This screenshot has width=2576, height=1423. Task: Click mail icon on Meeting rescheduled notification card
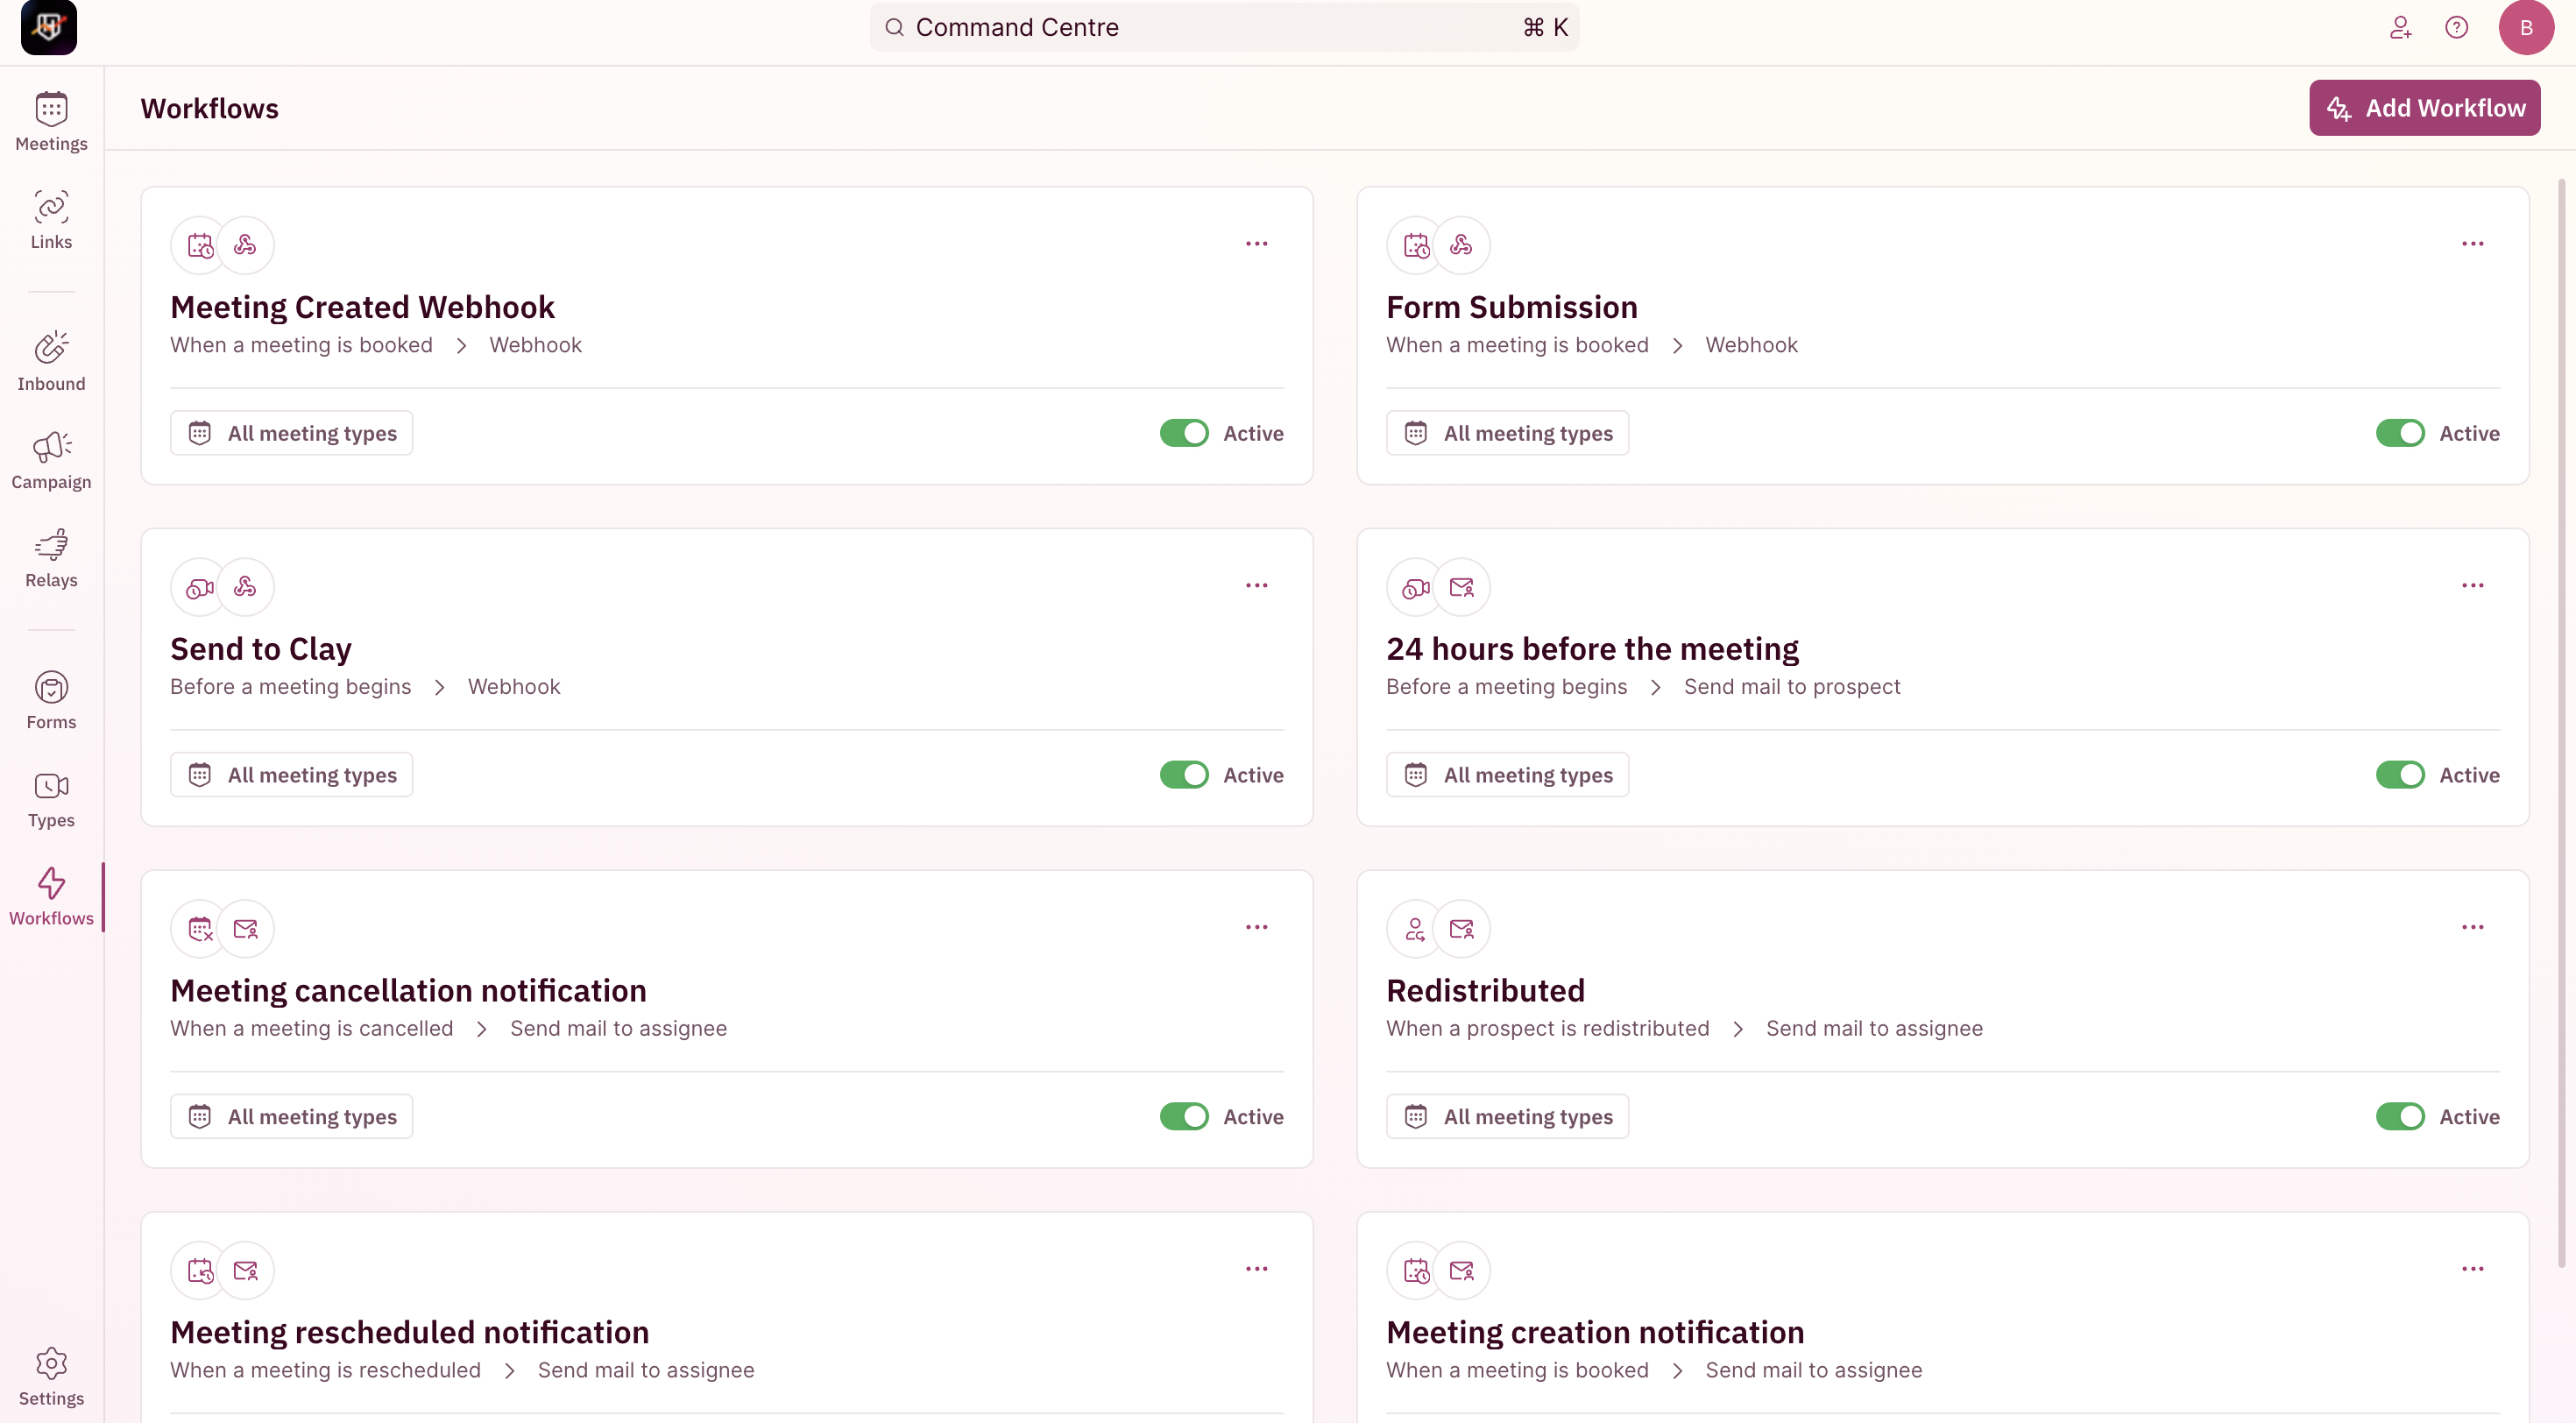tap(245, 1271)
